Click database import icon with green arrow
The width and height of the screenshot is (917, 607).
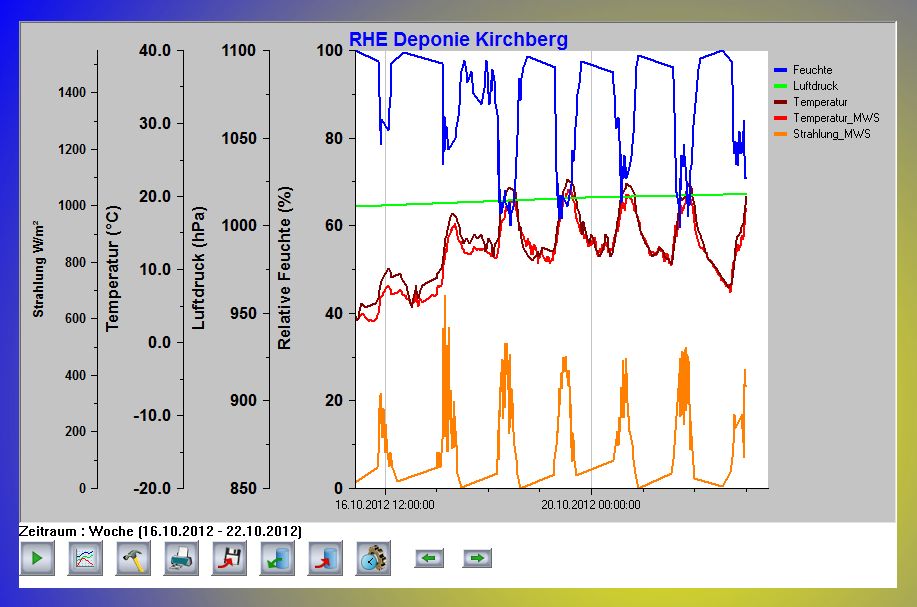click(x=277, y=558)
